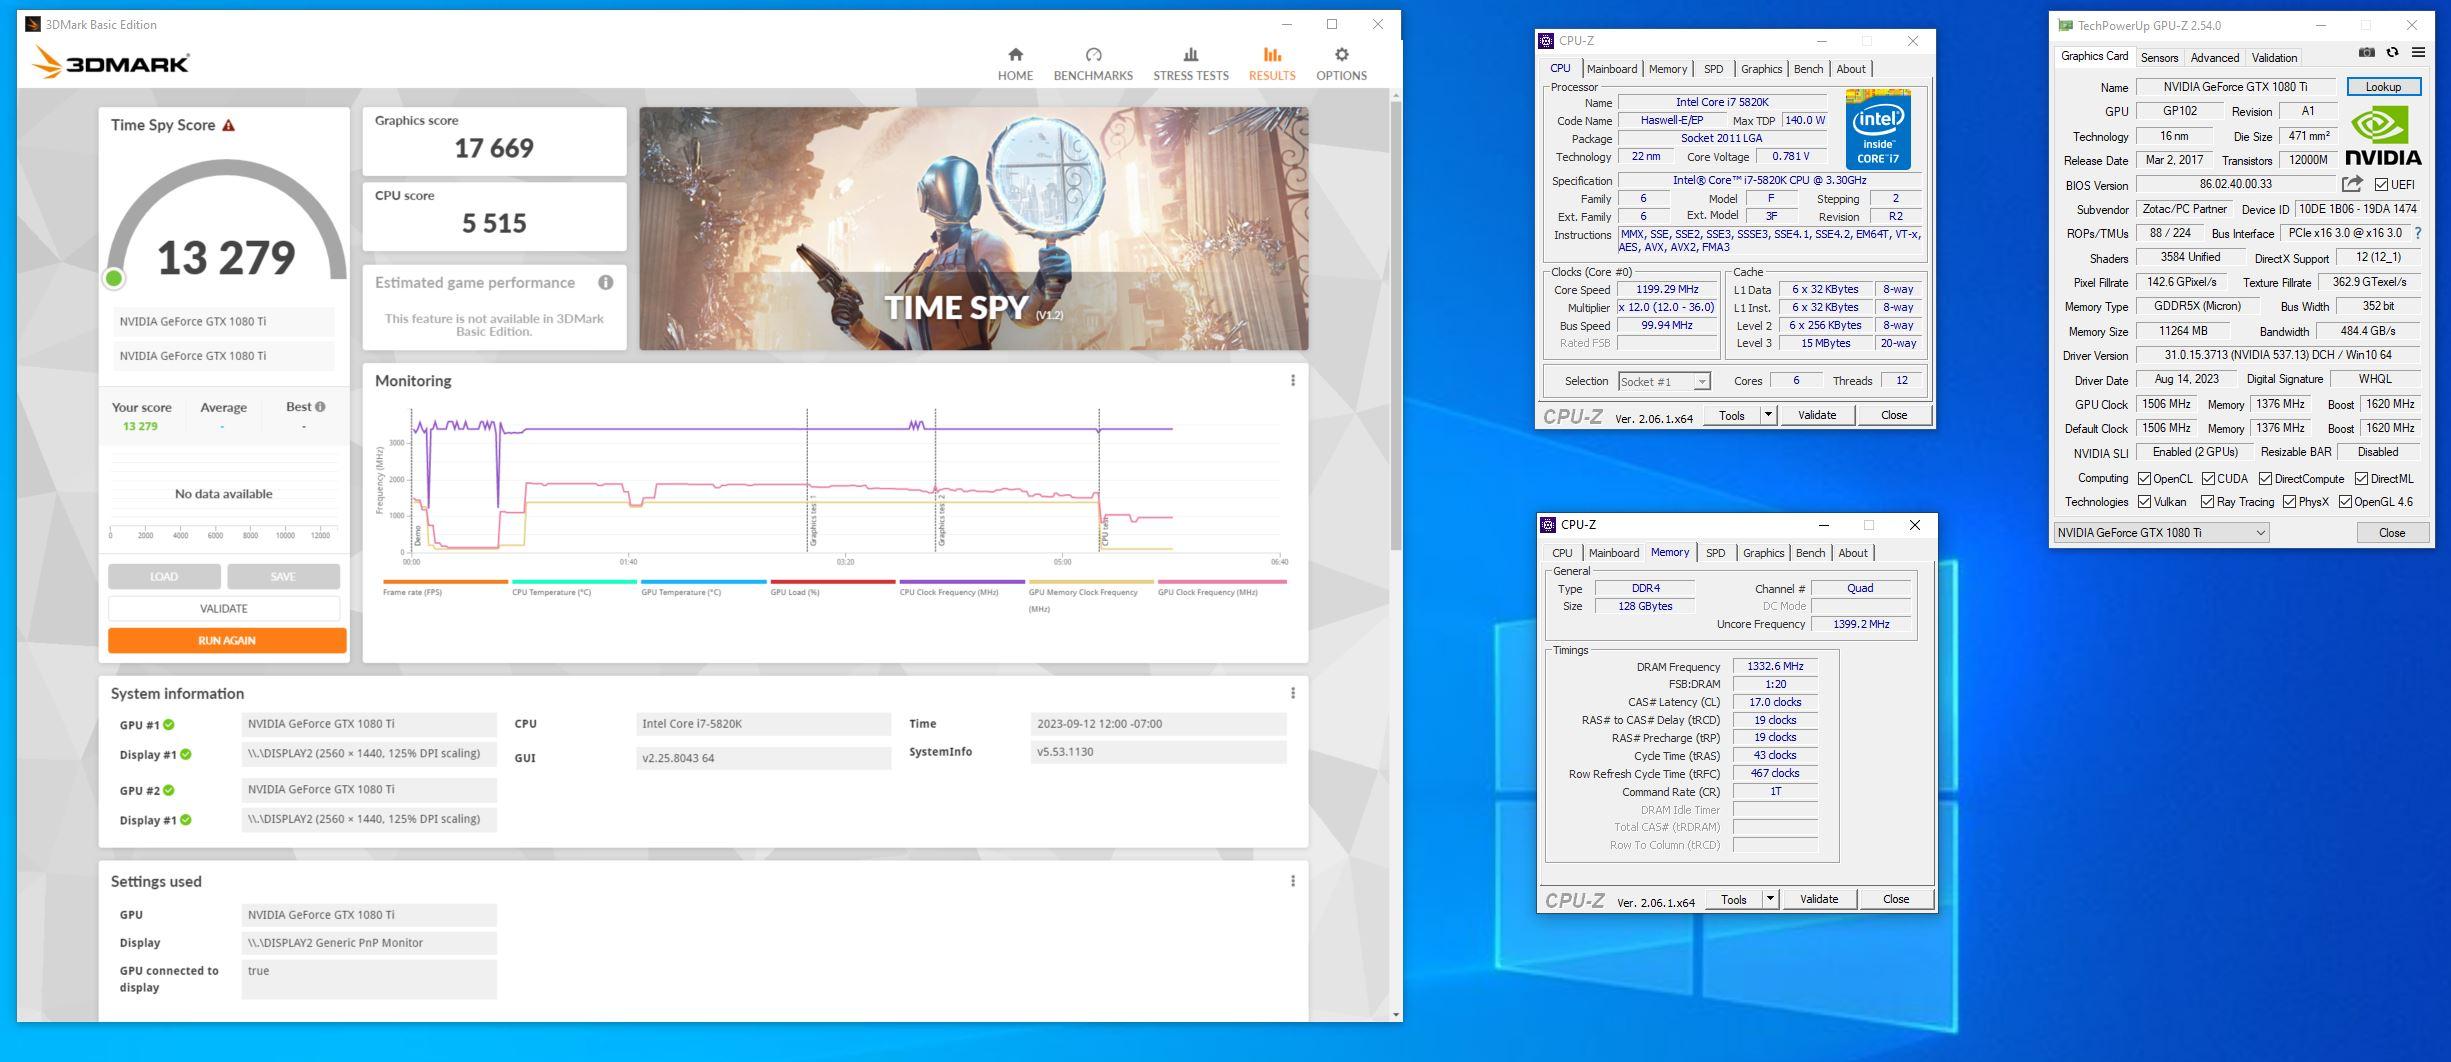
Task: Open the GPU-Z hamburger menu
Action: (x=2418, y=53)
